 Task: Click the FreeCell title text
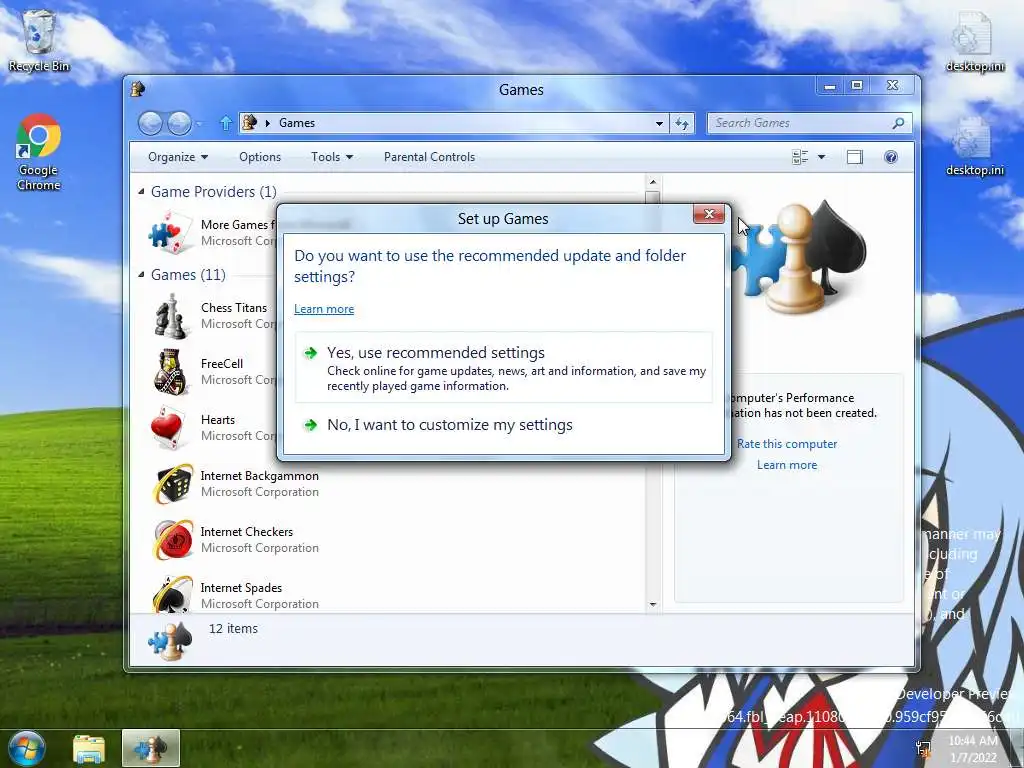[x=221, y=364]
